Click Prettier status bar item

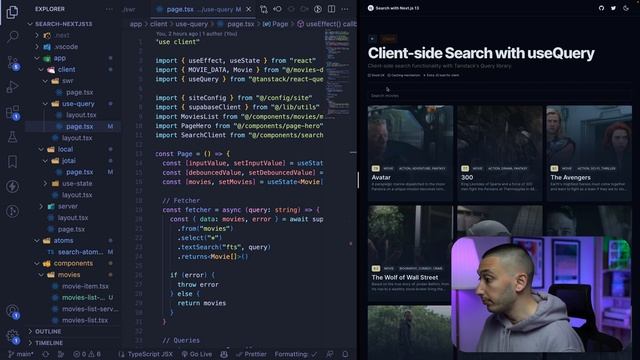pos(251,354)
